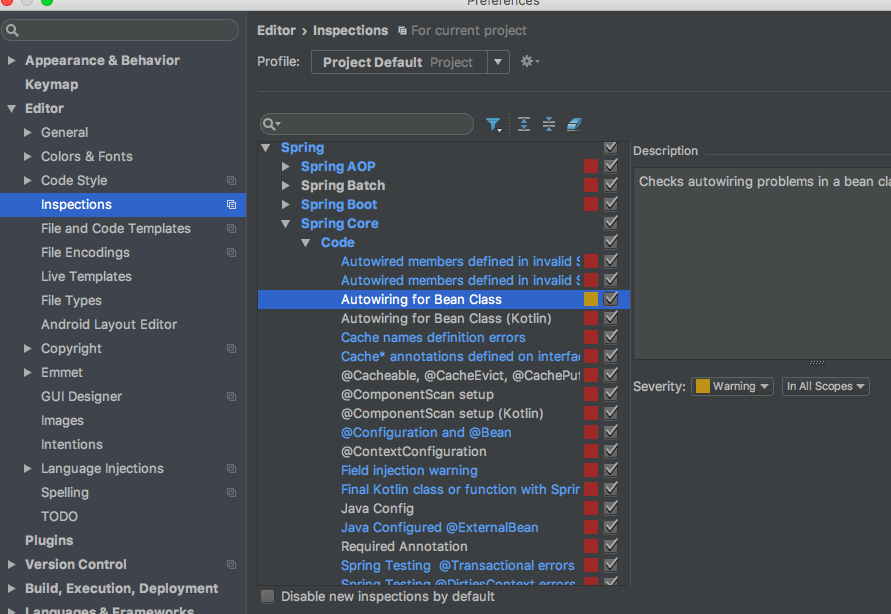Screen dimensions: 891x614
Task: Expand the Spring Batch inspection group
Action: point(286,186)
